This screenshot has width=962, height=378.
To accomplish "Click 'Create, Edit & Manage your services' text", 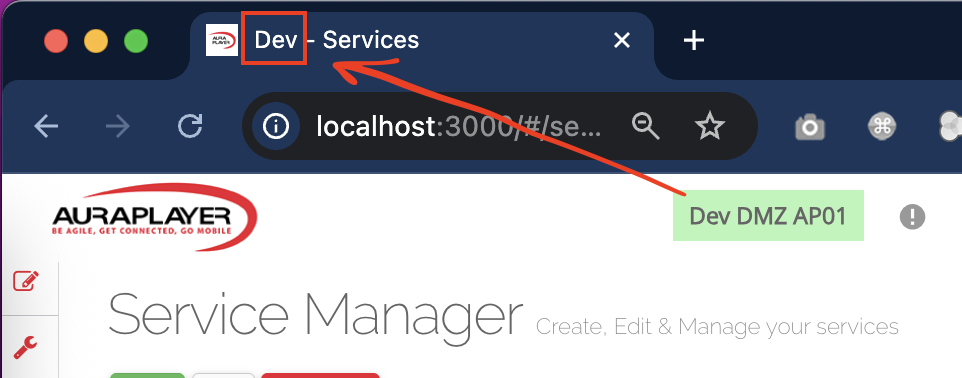I will pos(717,326).
